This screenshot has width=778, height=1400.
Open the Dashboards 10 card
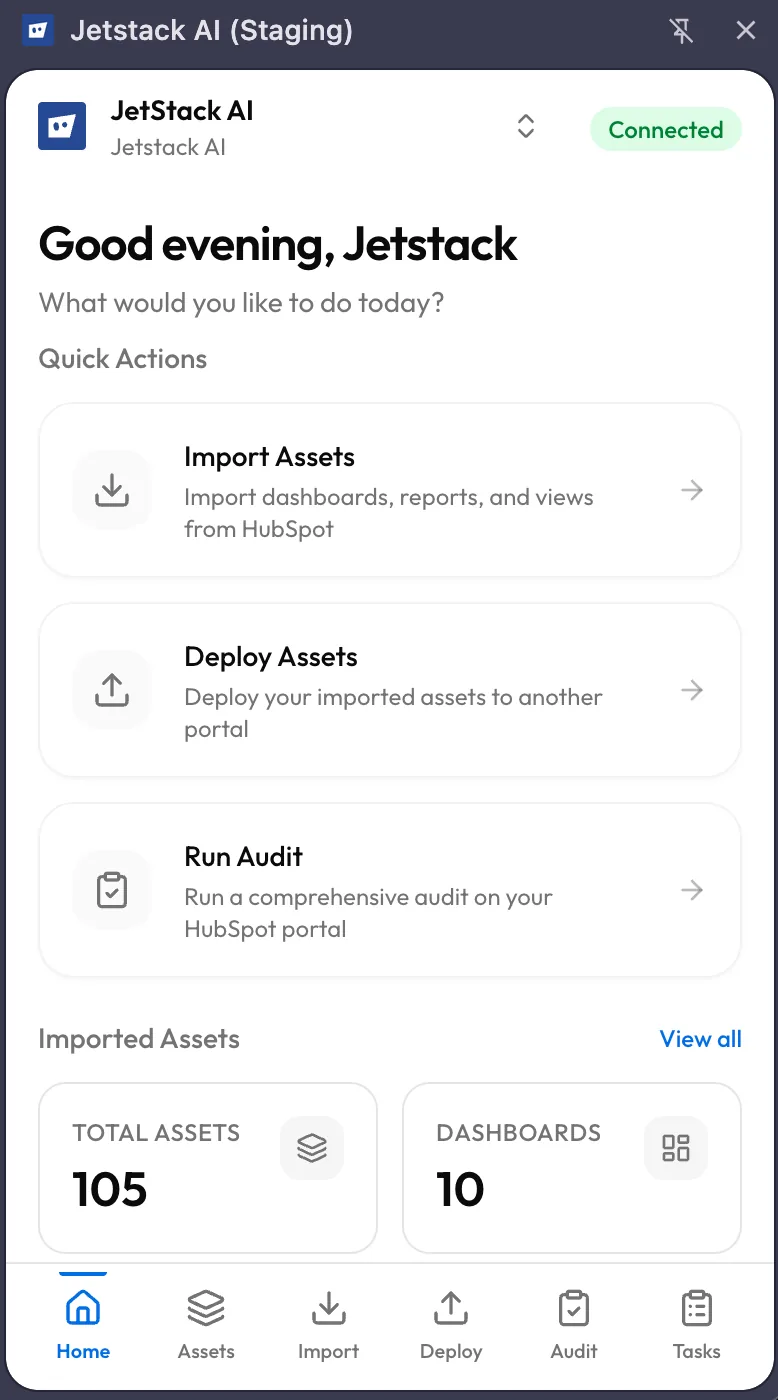coord(572,1168)
